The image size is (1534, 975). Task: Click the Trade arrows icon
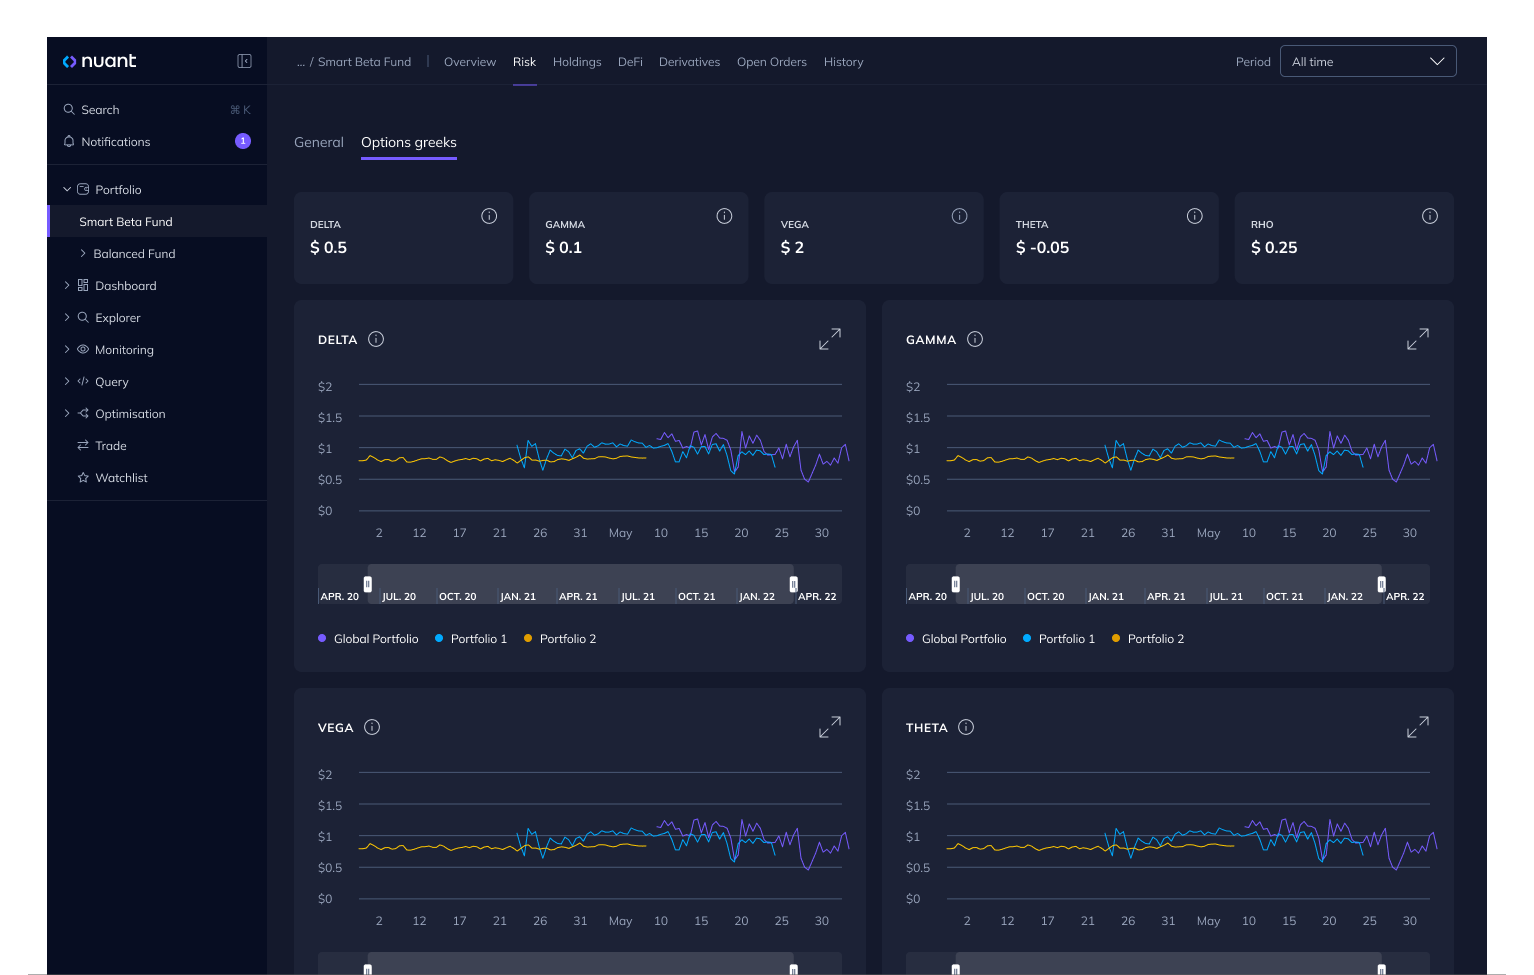pyautogui.click(x=83, y=445)
